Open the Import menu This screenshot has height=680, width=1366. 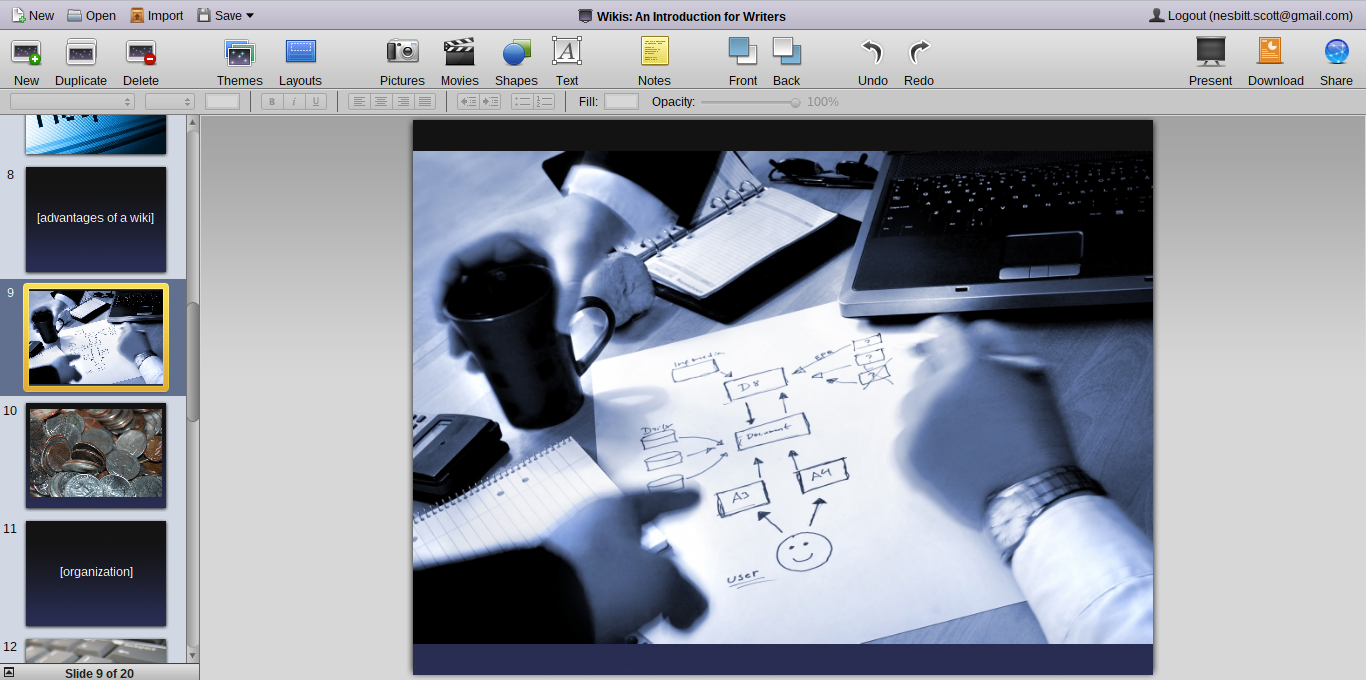(x=156, y=15)
